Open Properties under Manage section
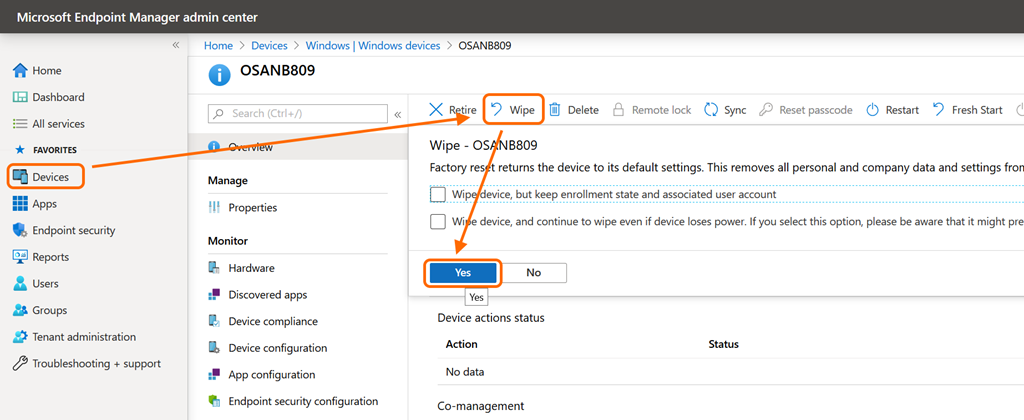The width and height of the screenshot is (1024, 420). pyautogui.click(x=252, y=208)
